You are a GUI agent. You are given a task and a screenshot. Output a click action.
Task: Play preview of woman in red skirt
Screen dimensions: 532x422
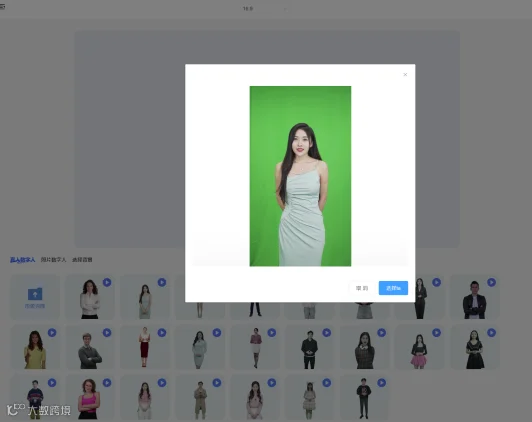pyautogui.click(x=162, y=333)
